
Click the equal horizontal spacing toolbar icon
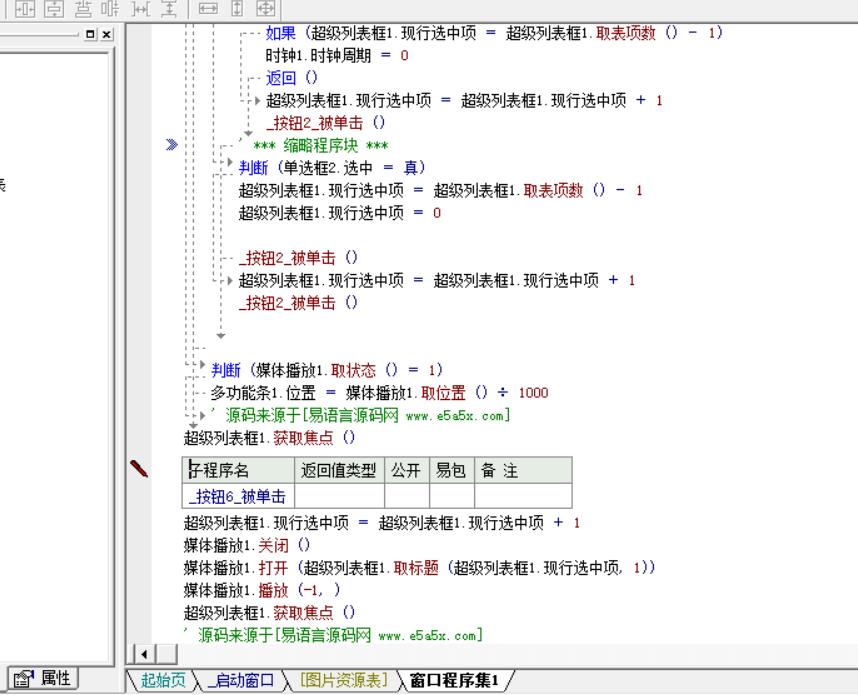(x=141, y=8)
